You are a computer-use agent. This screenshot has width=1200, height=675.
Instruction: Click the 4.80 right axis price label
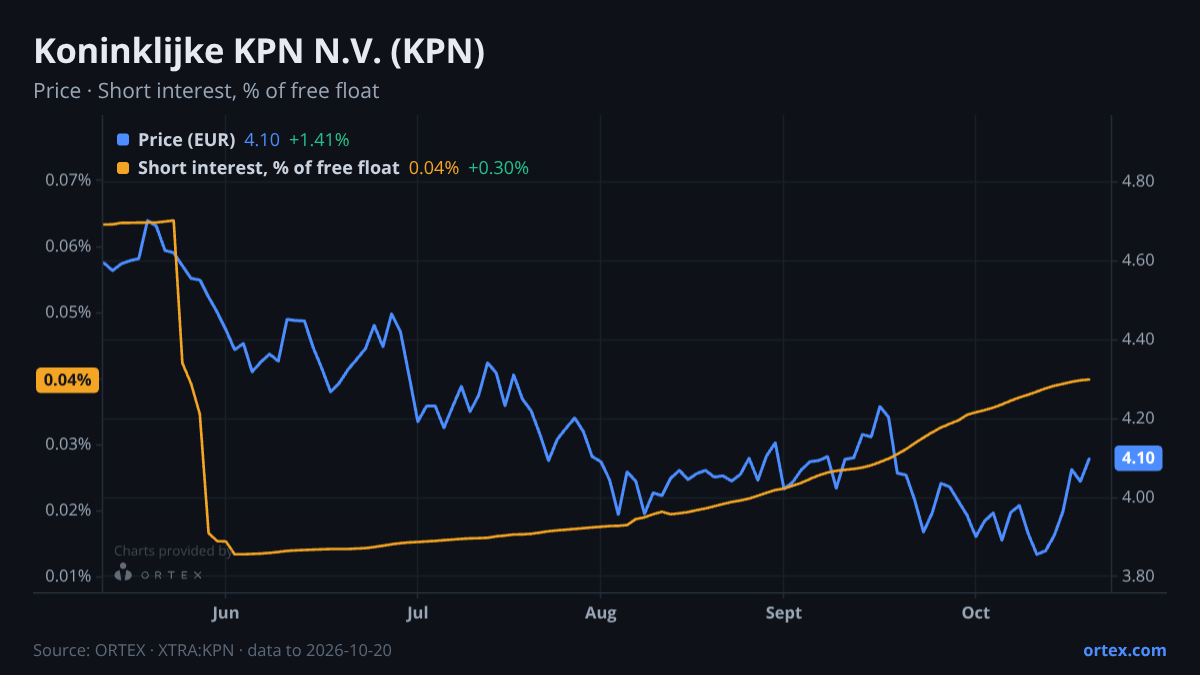(1139, 181)
